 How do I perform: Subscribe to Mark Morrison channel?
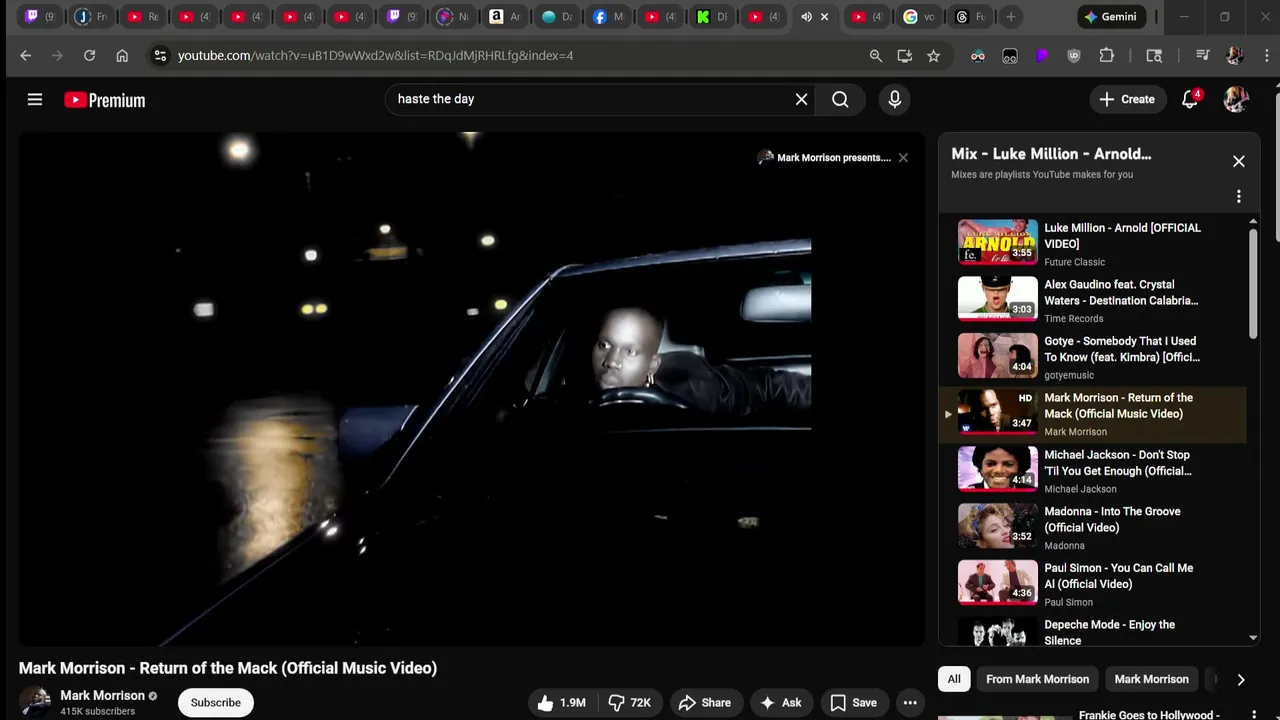tap(216, 703)
